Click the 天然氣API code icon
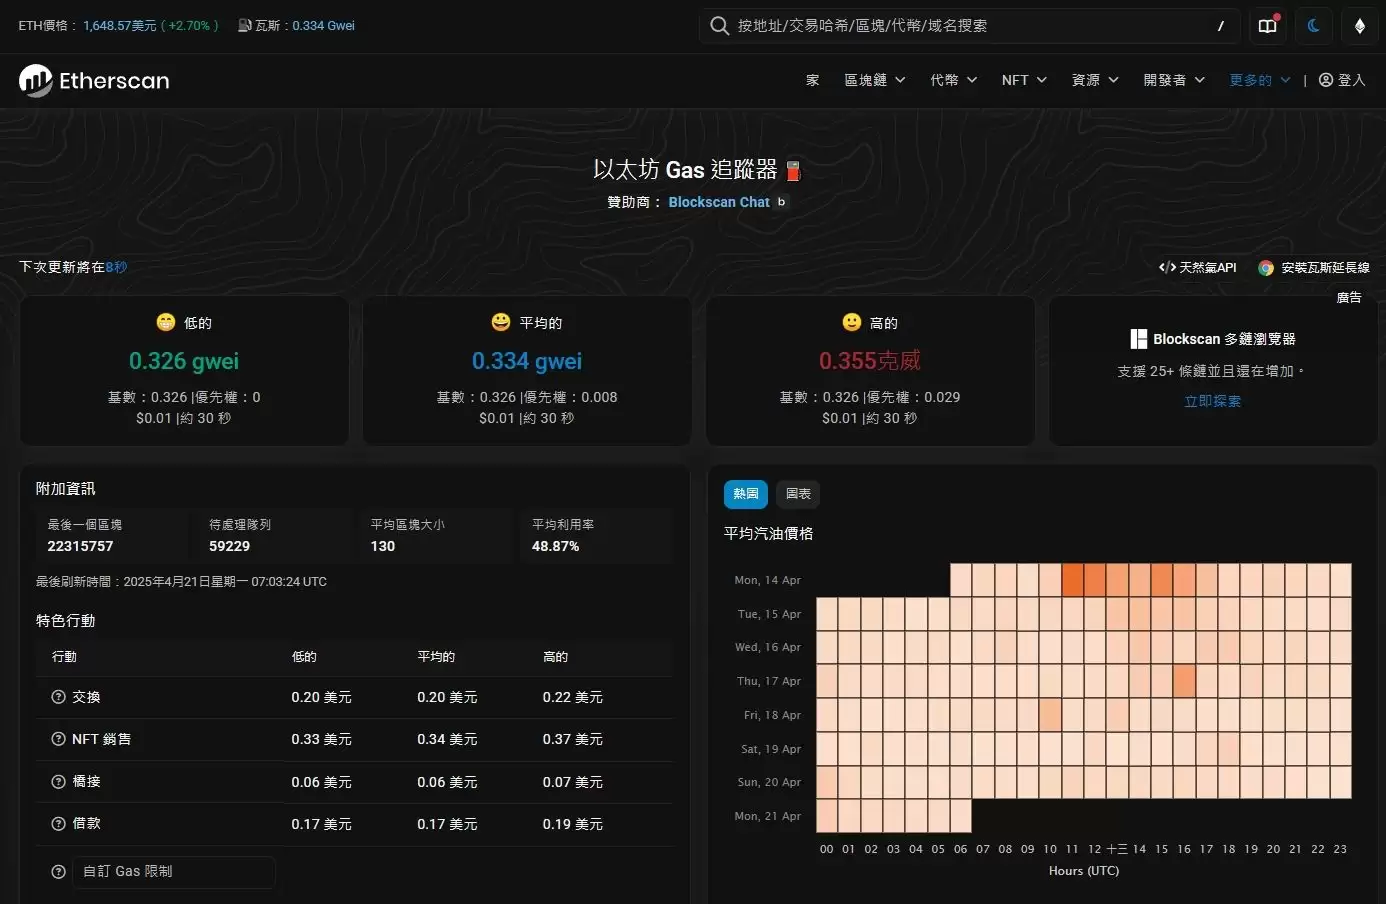This screenshot has width=1386, height=904. [1167, 267]
